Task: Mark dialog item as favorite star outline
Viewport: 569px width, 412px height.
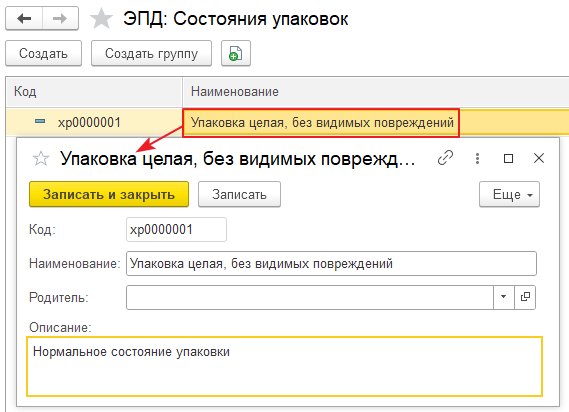Action: click(41, 159)
